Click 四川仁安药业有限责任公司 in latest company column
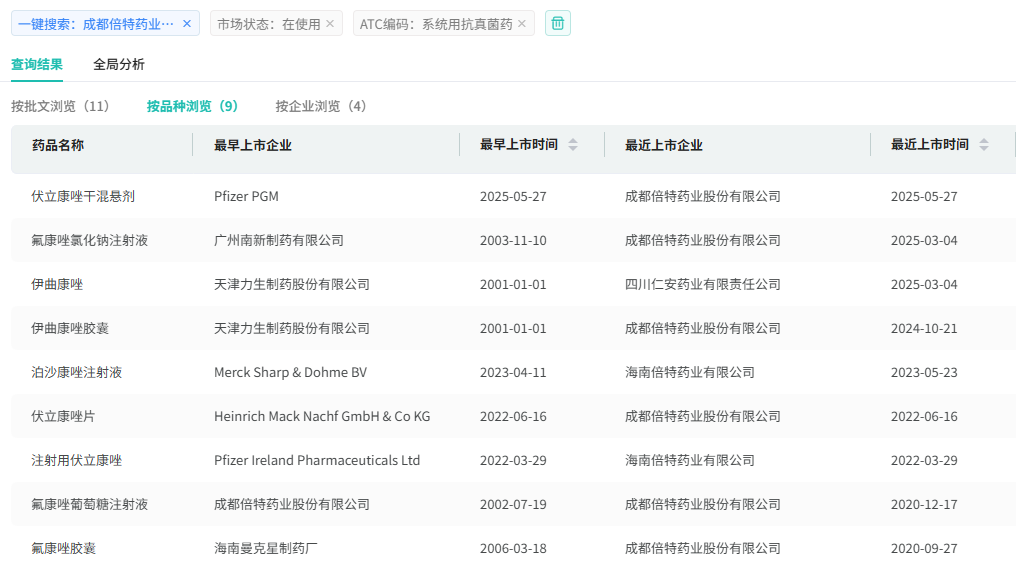The height and width of the screenshot is (566, 1016). point(702,284)
